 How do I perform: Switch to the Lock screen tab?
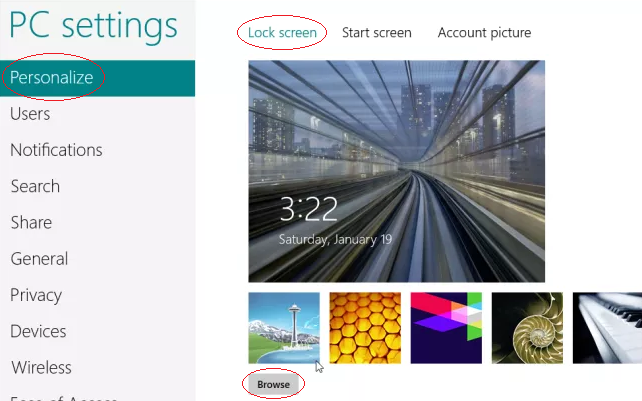pyautogui.click(x=282, y=33)
